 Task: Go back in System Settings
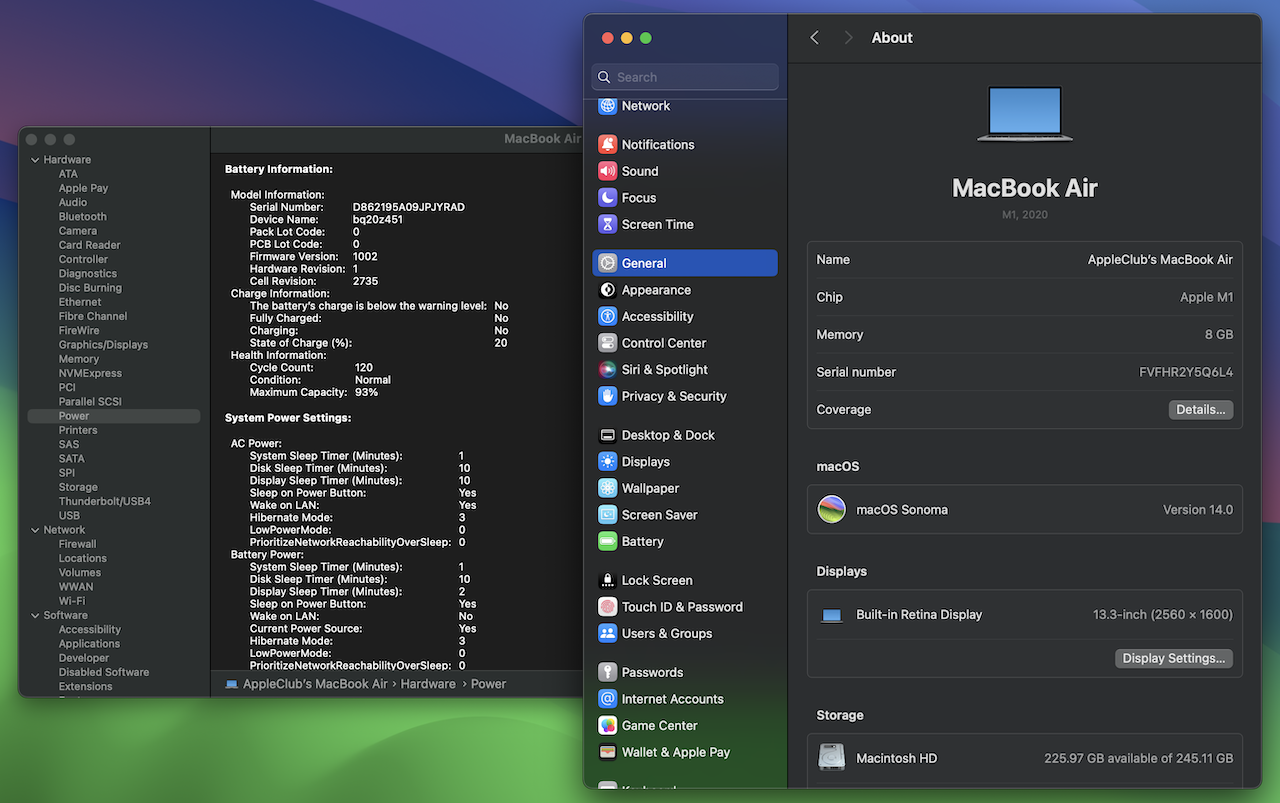(815, 37)
